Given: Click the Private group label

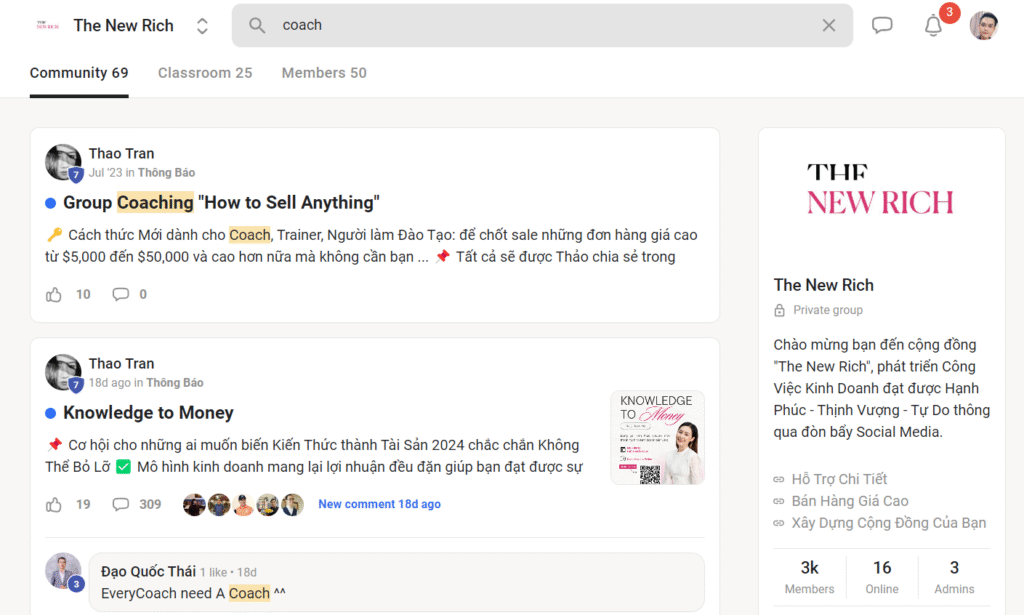Looking at the screenshot, I should tap(827, 310).
